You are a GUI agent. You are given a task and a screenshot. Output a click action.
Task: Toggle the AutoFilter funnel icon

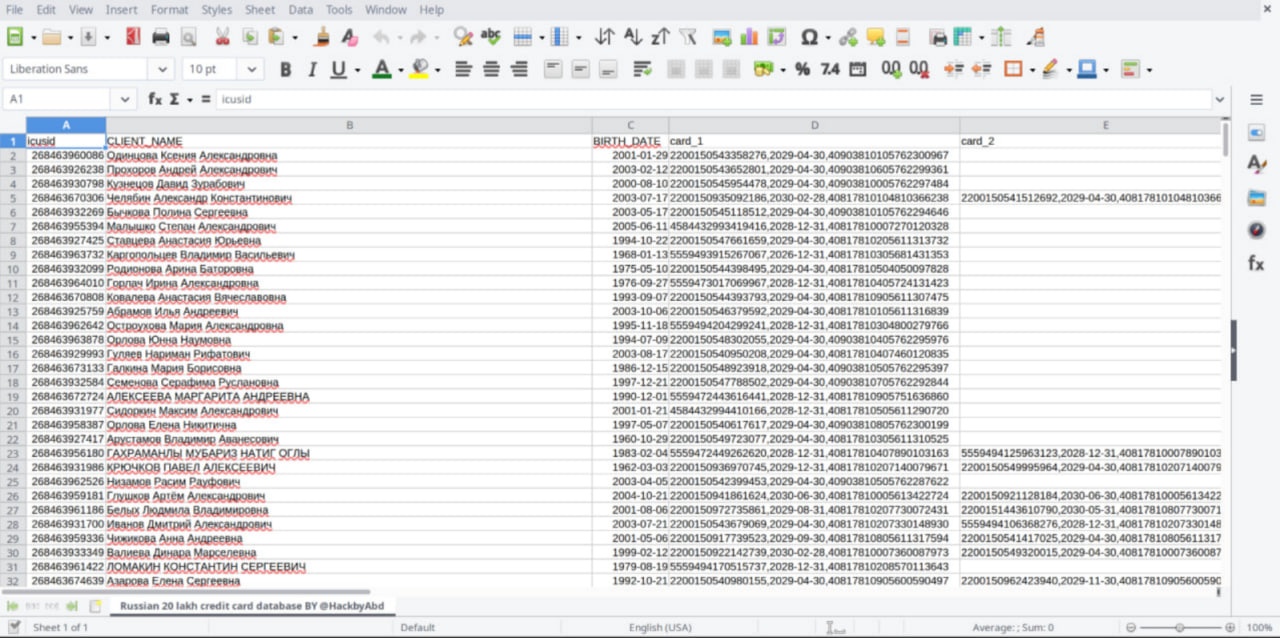coord(687,37)
